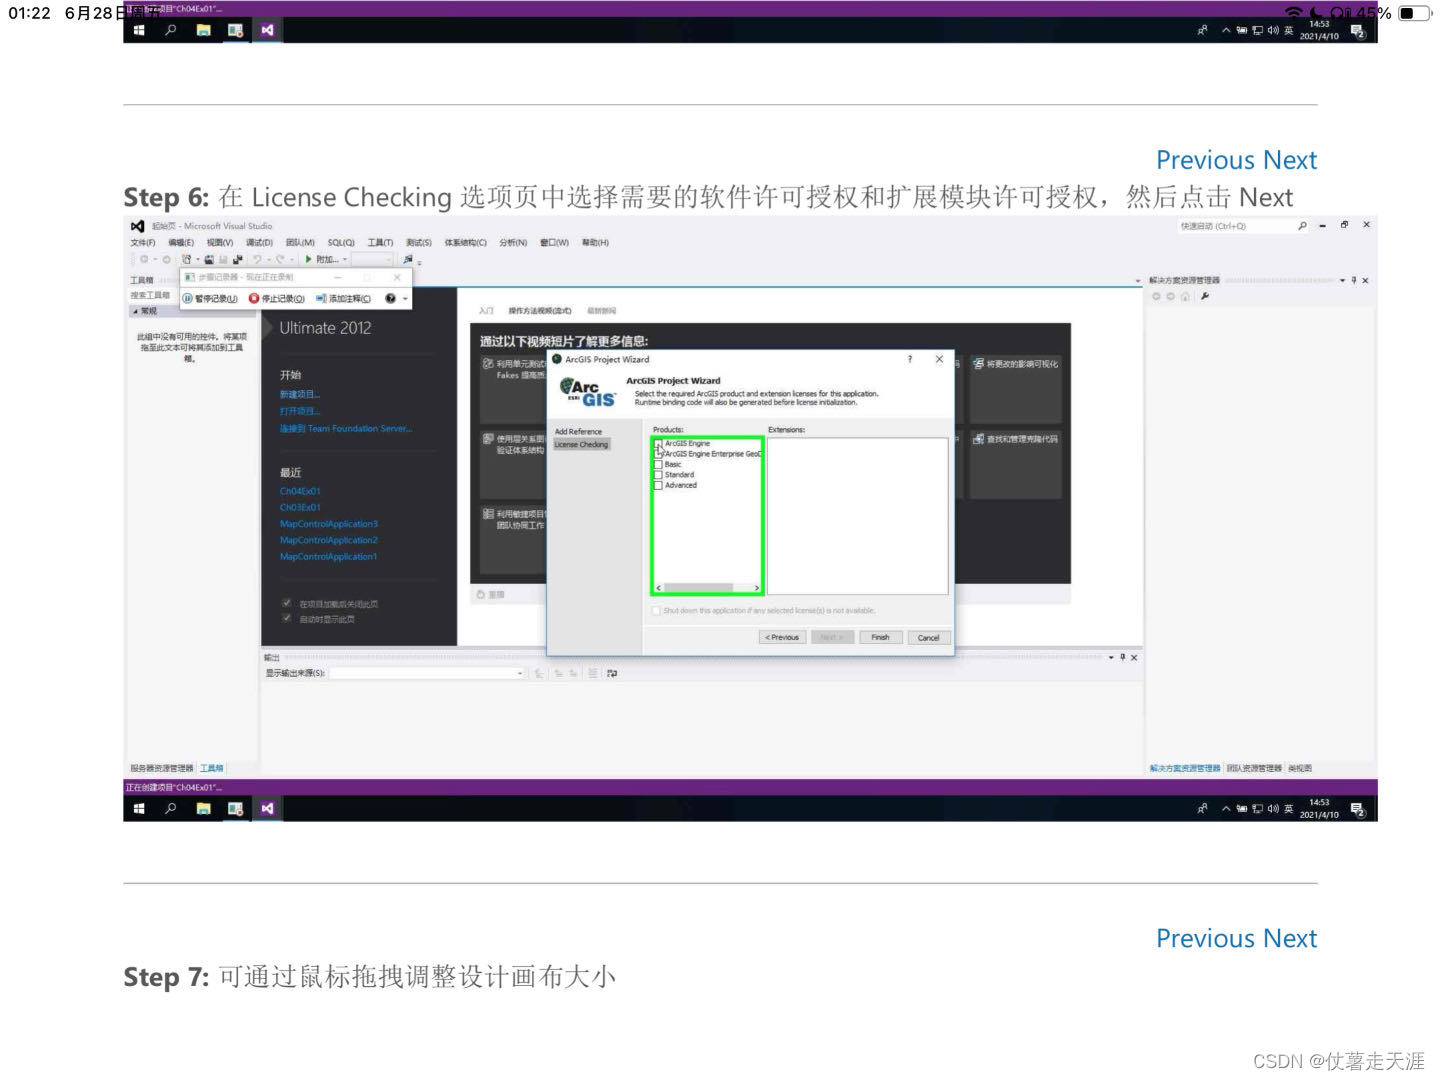This screenshot has width=1440, height=1080.
Task: Collapse the 常规 toolbox group
Action: tap(137, 311)
